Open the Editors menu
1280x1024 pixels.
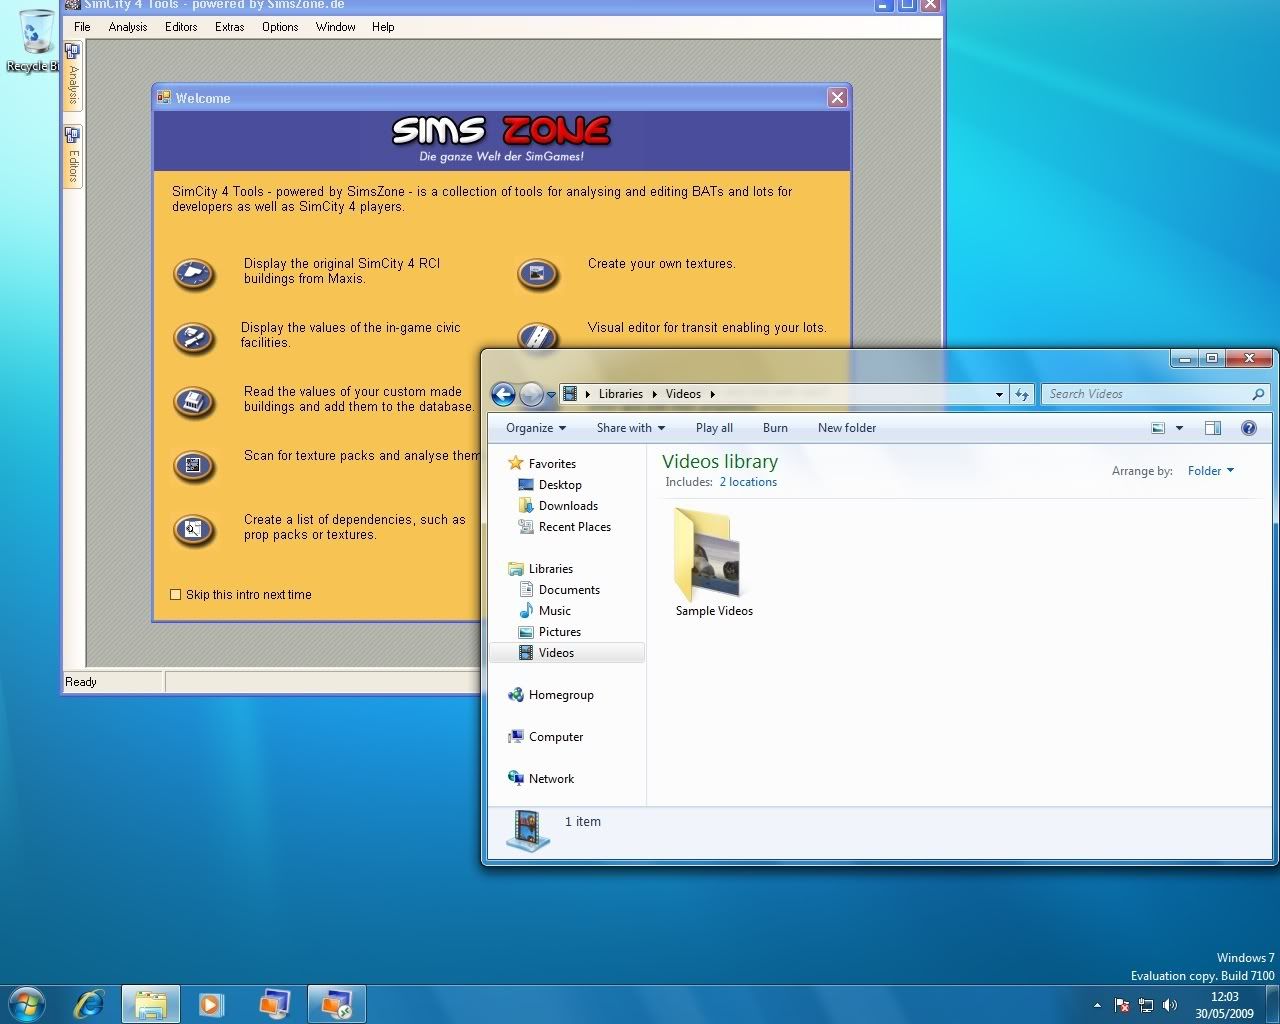point(181,27)
